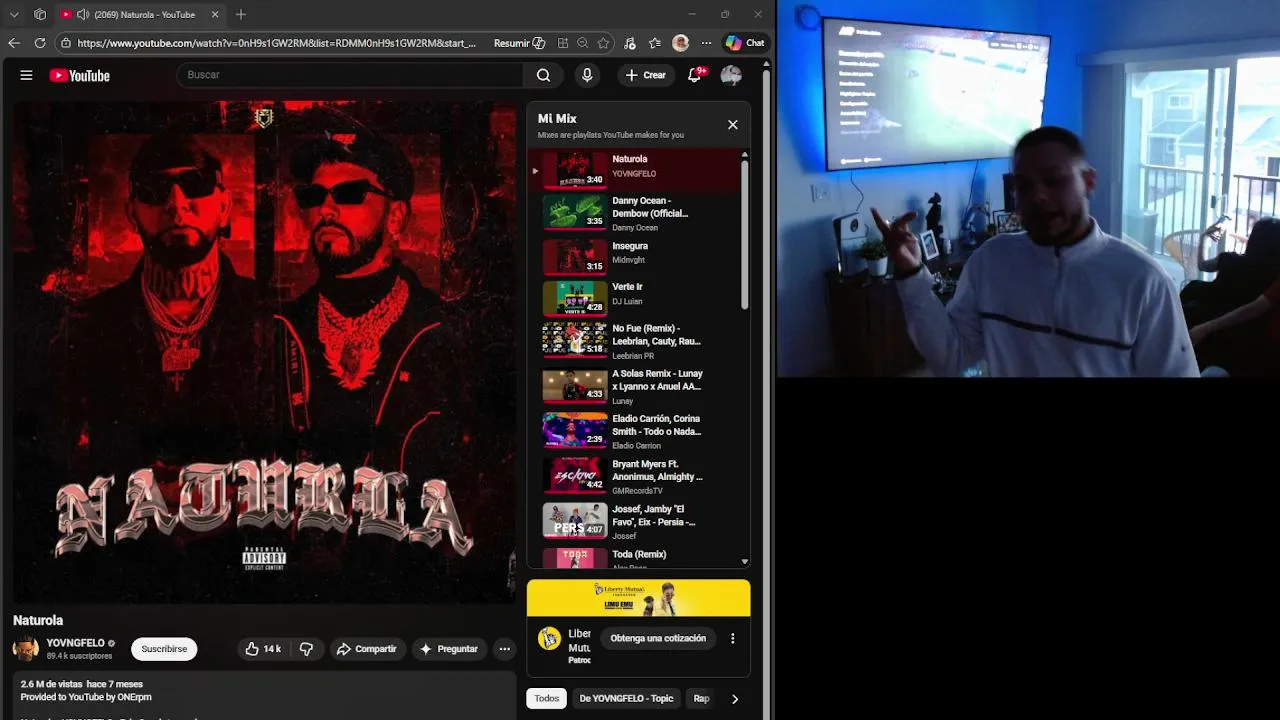Focus the Buscar search field

(349, 75)
